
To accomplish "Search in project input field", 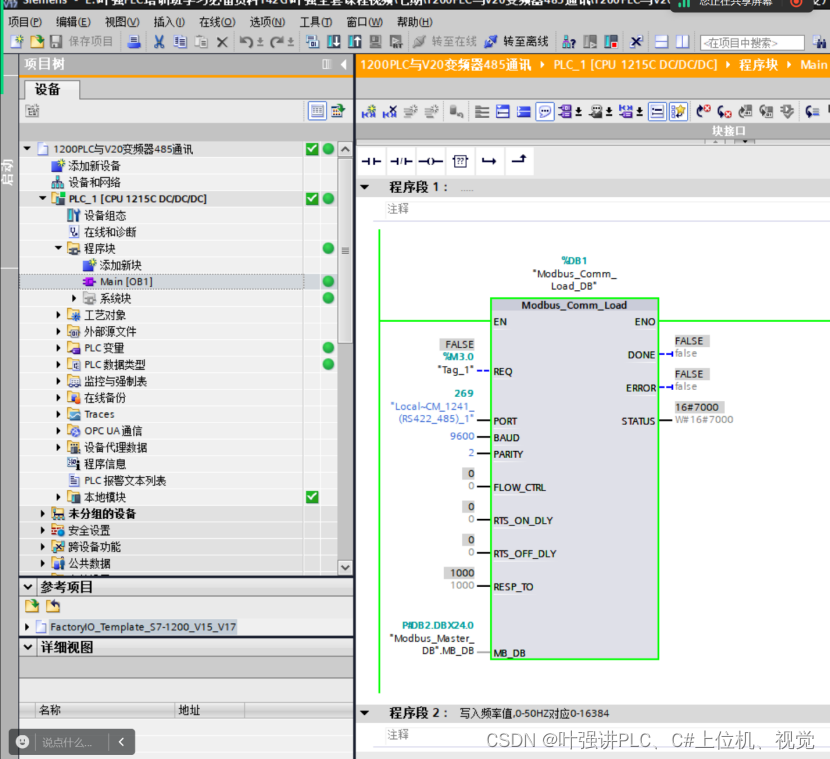I will 752,43.
